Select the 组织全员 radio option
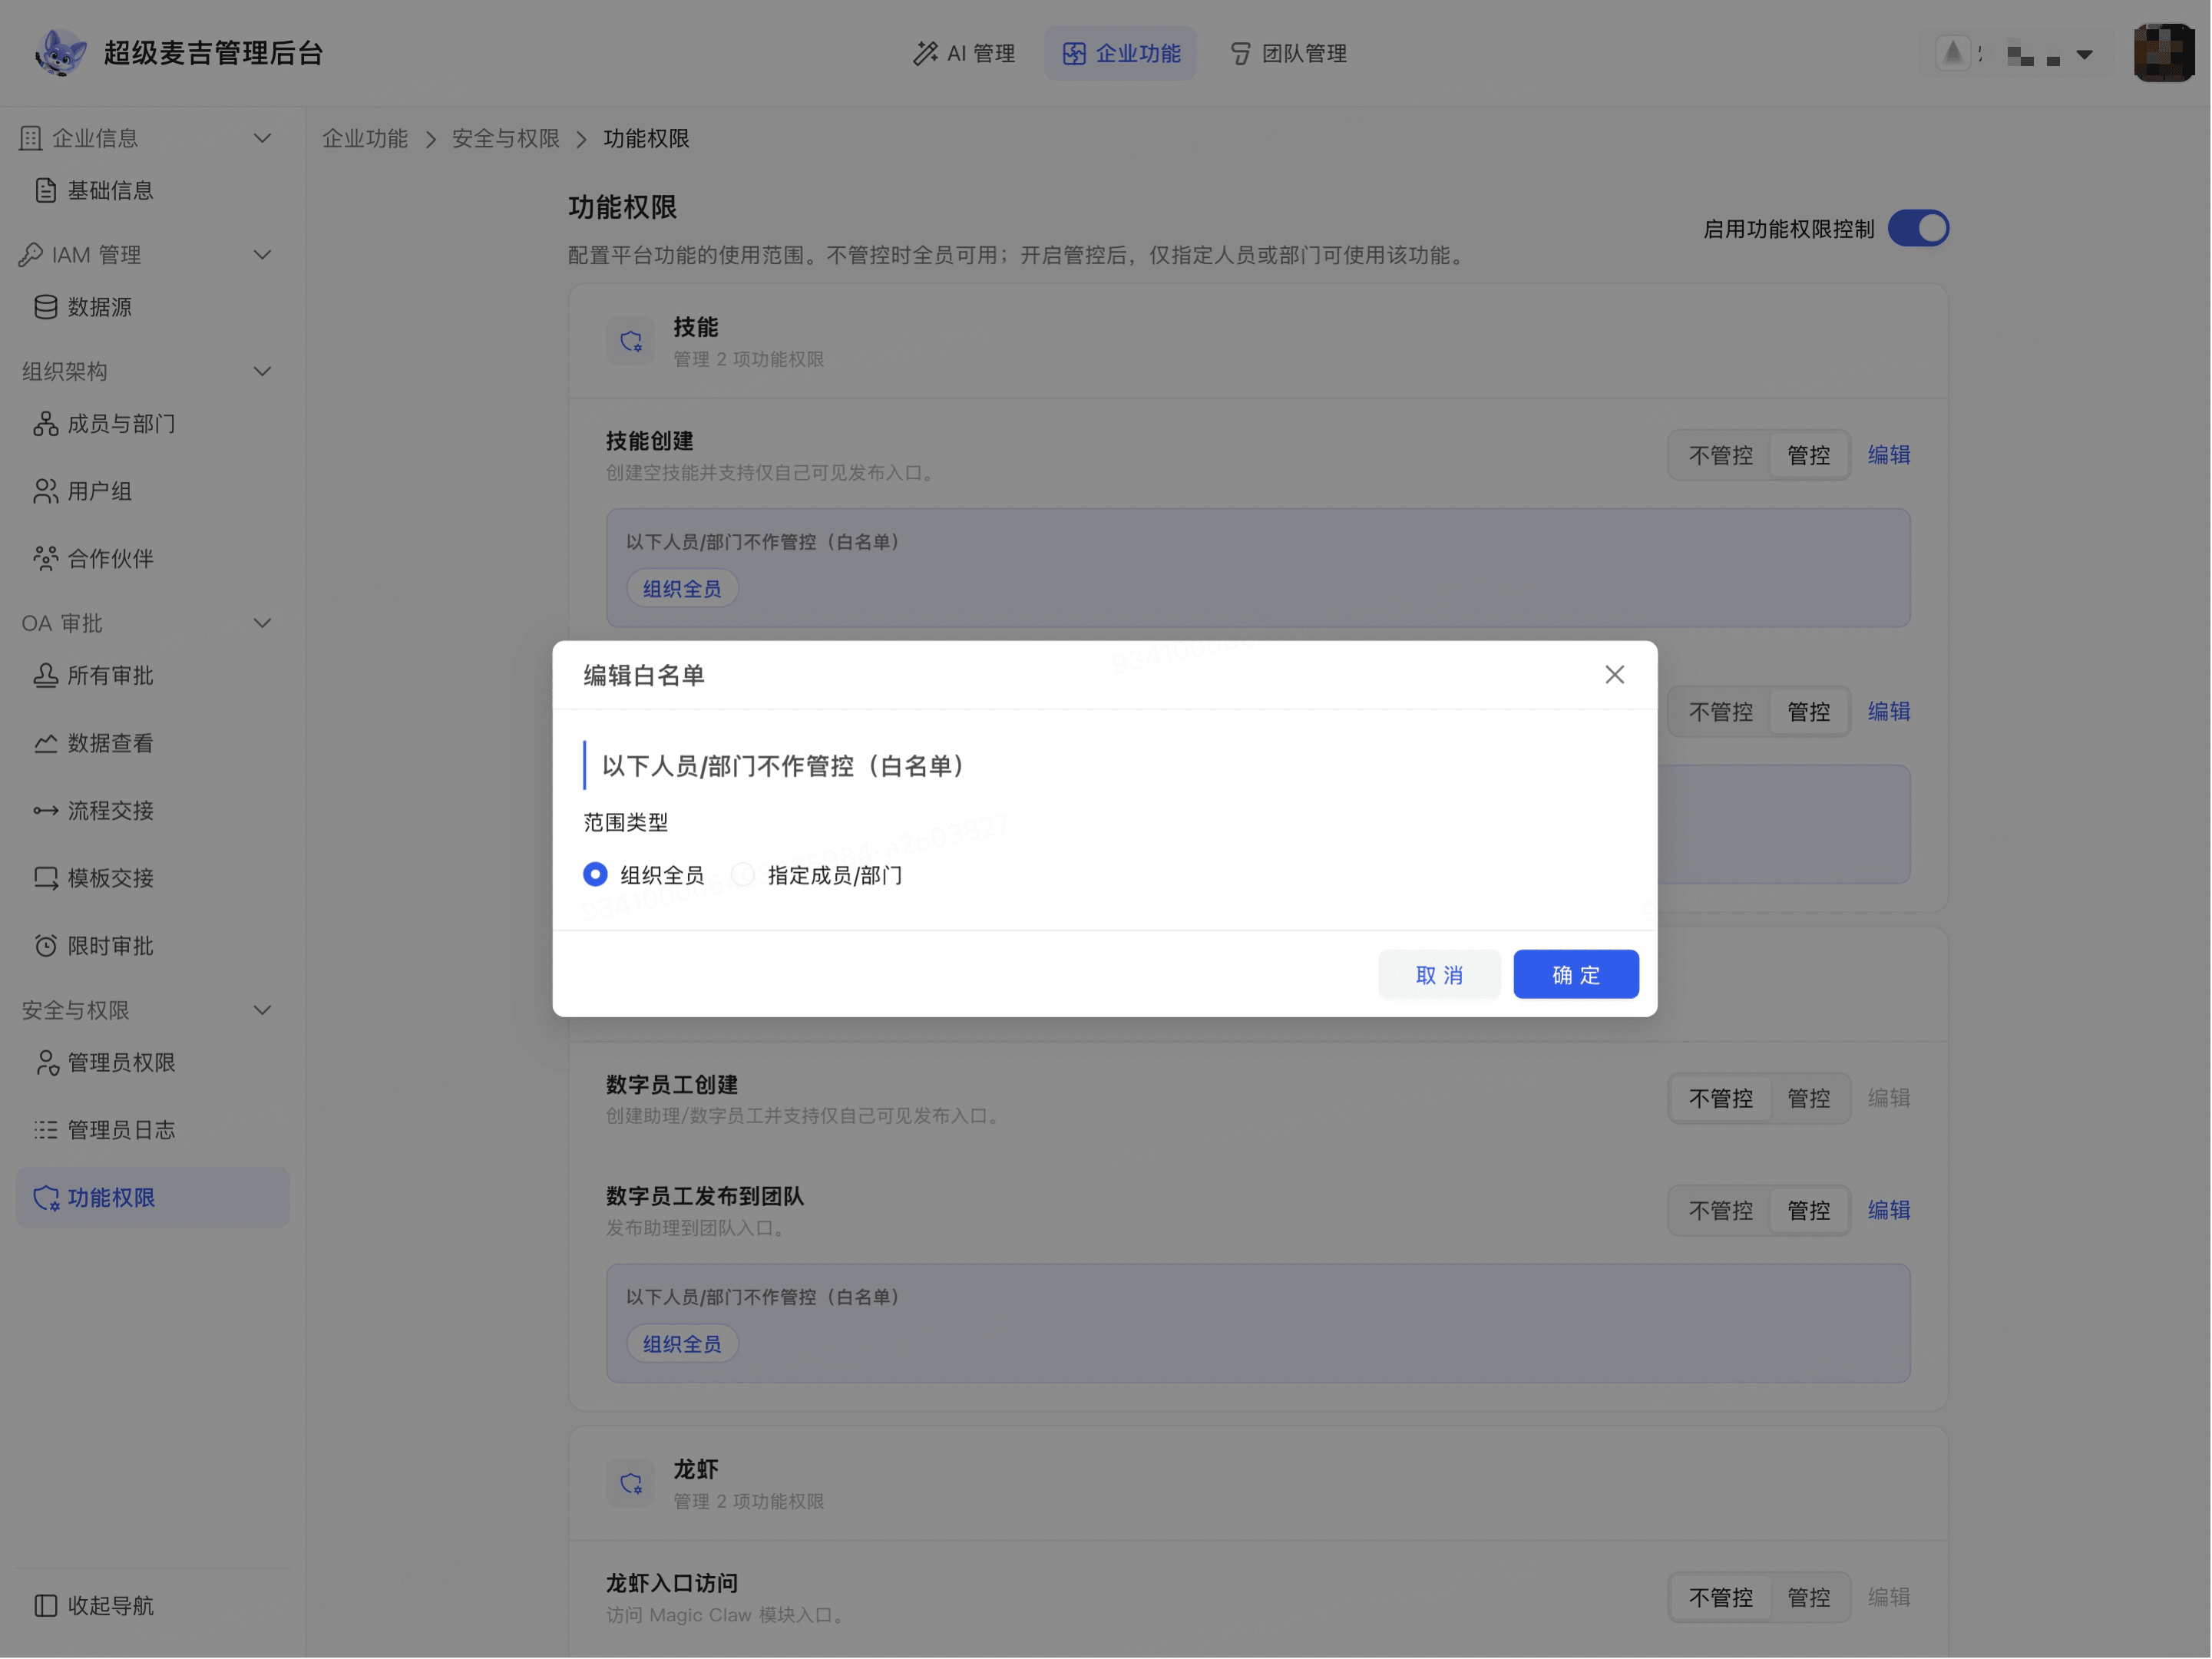This screenshot has height=1659, width=2212. (x=595, y=875)
